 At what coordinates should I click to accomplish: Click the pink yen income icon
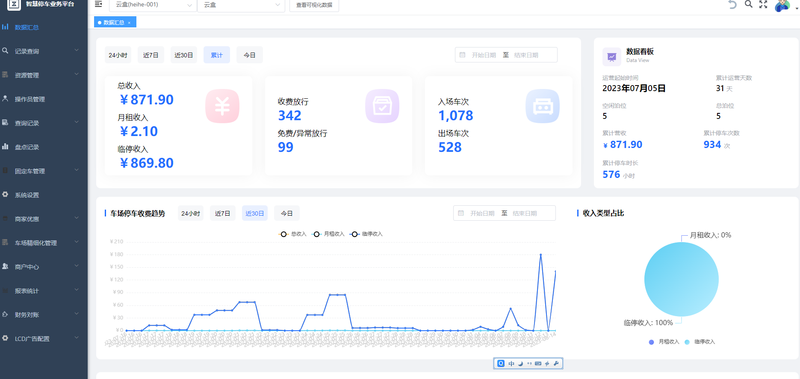pos(222,106)
